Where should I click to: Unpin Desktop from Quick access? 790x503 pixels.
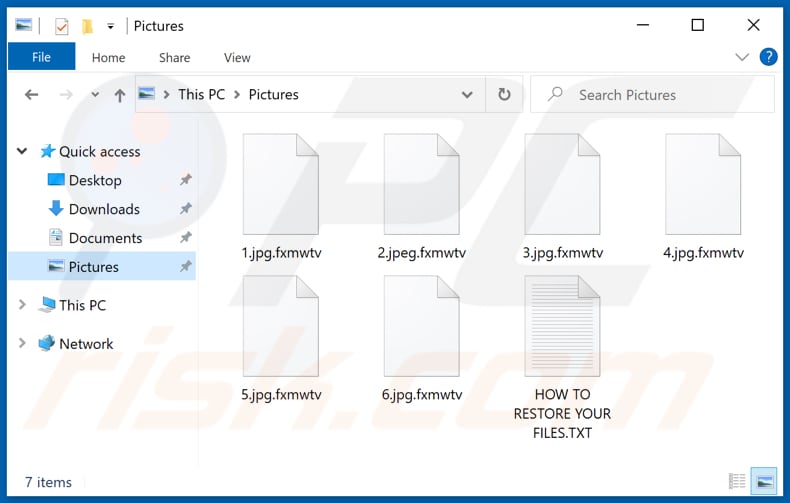185,181
